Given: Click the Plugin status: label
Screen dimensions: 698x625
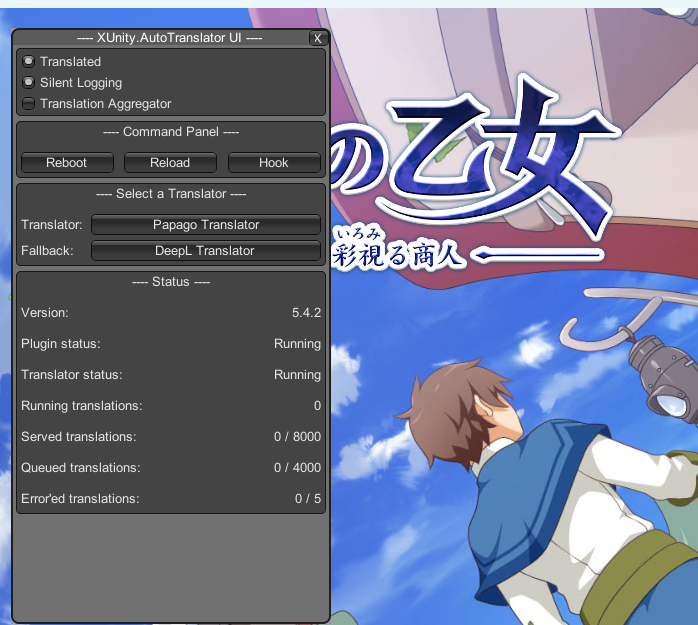Looking at the screenshot, I should point(61,344).
